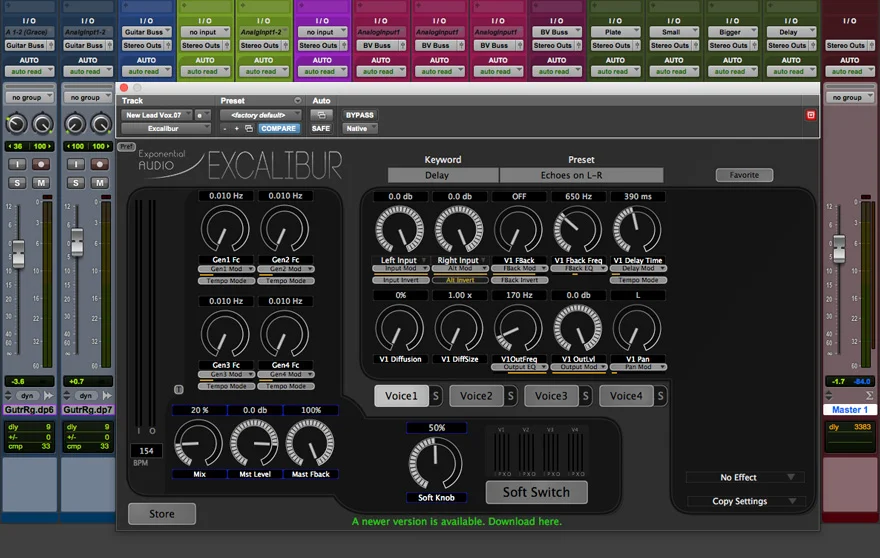
Task: Click the small T tempo icon near BPM
Action: (x=178, y=389)
